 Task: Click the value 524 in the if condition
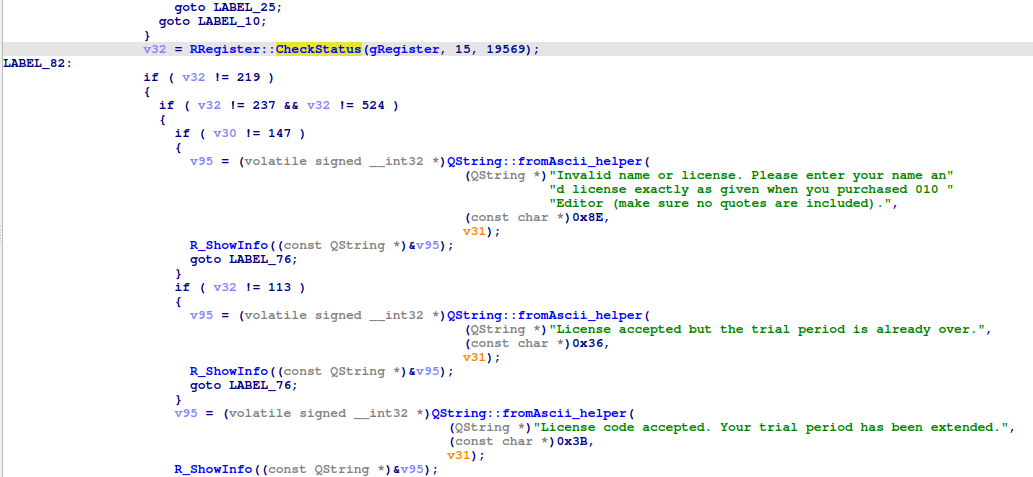click(373, 105)
